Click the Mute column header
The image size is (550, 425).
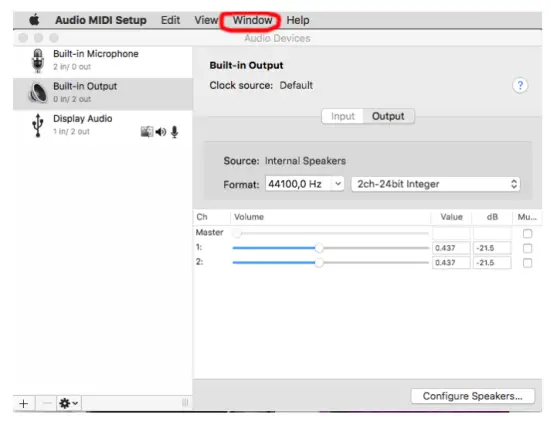click(x=527, y=217)
